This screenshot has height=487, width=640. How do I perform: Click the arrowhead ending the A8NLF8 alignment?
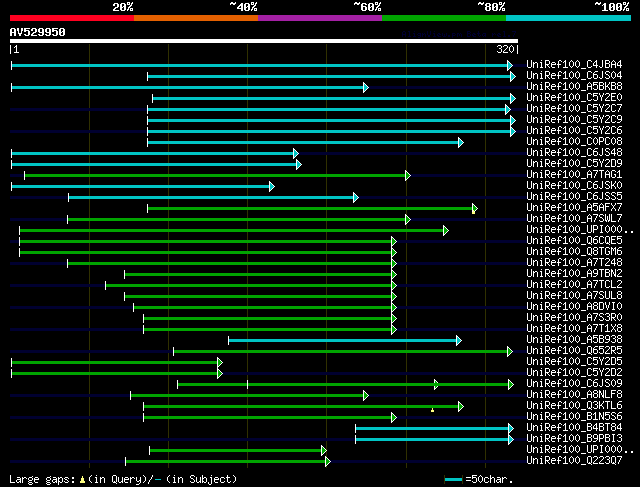[x=366, y=396]
